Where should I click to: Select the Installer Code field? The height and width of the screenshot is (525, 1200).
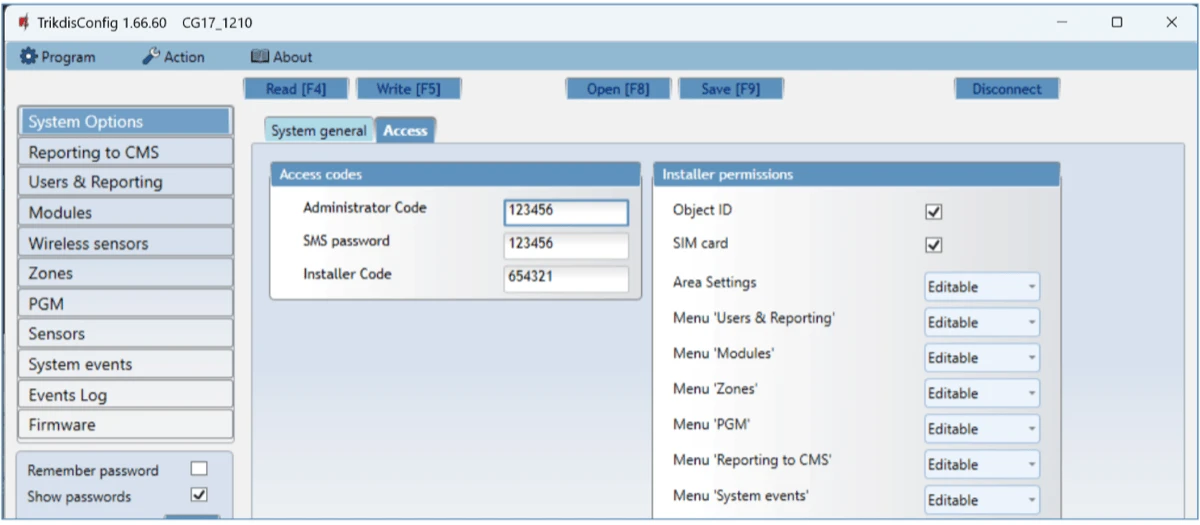(566, 278)
